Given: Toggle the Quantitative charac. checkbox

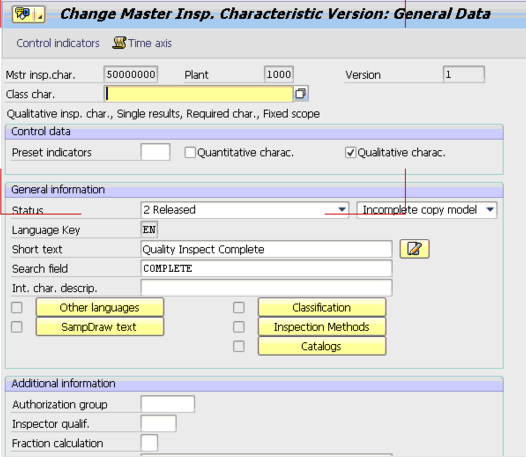Looking at the screenshot, I should pos(190,152).
